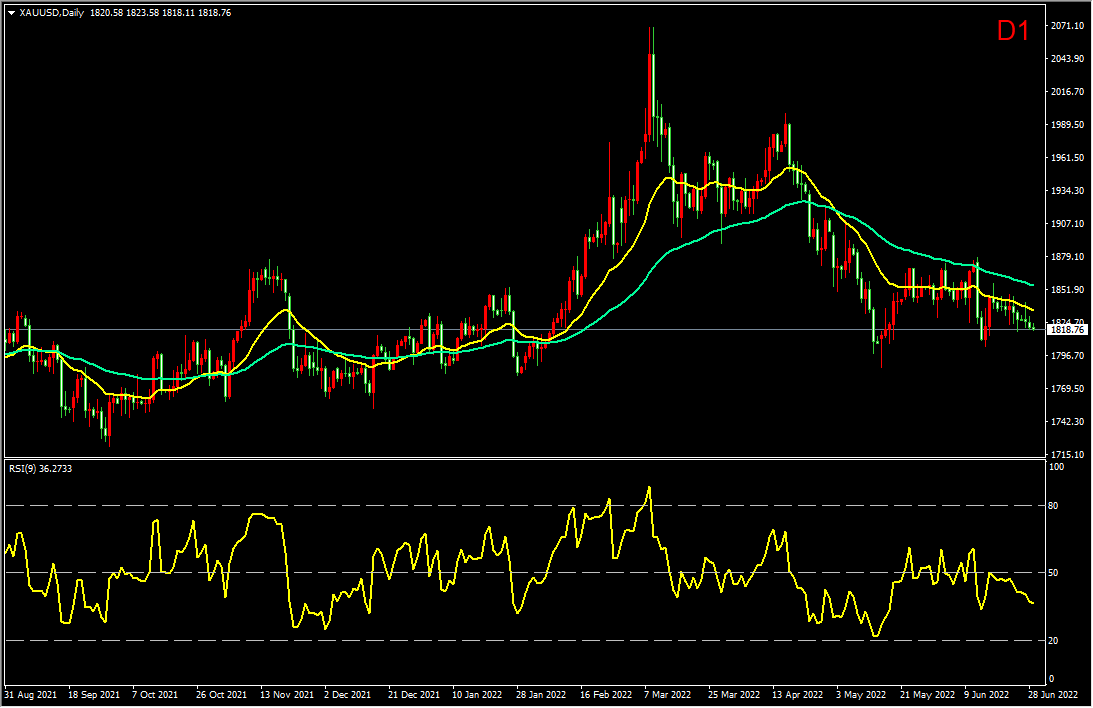Click the 2071.10 price axis label

[x=1067, y=26]
